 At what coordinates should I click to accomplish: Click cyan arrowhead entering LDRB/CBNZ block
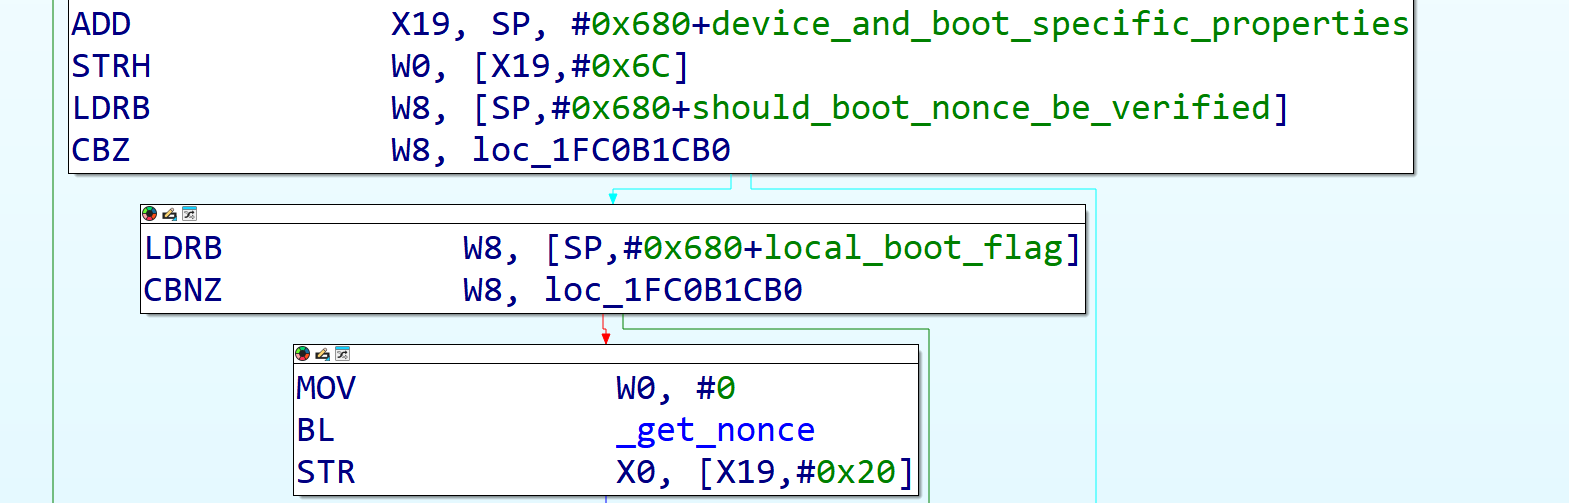(613, 198)
